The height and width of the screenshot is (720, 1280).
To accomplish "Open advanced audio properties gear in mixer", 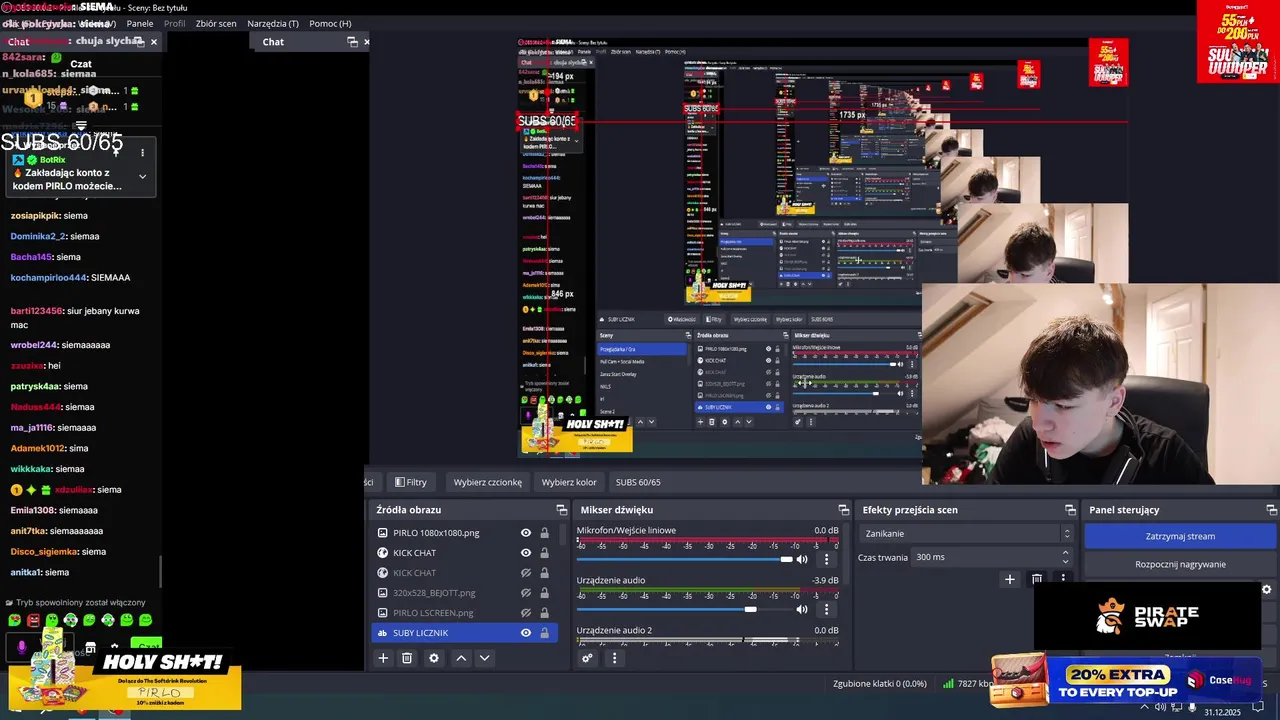I will tap(588, 658).
